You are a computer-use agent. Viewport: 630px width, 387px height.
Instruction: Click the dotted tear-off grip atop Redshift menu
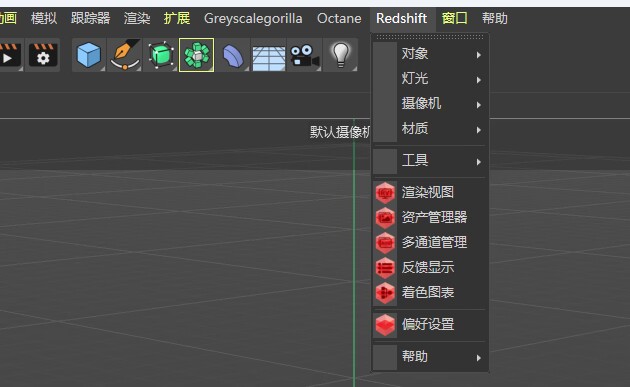(x=430, y=37)
